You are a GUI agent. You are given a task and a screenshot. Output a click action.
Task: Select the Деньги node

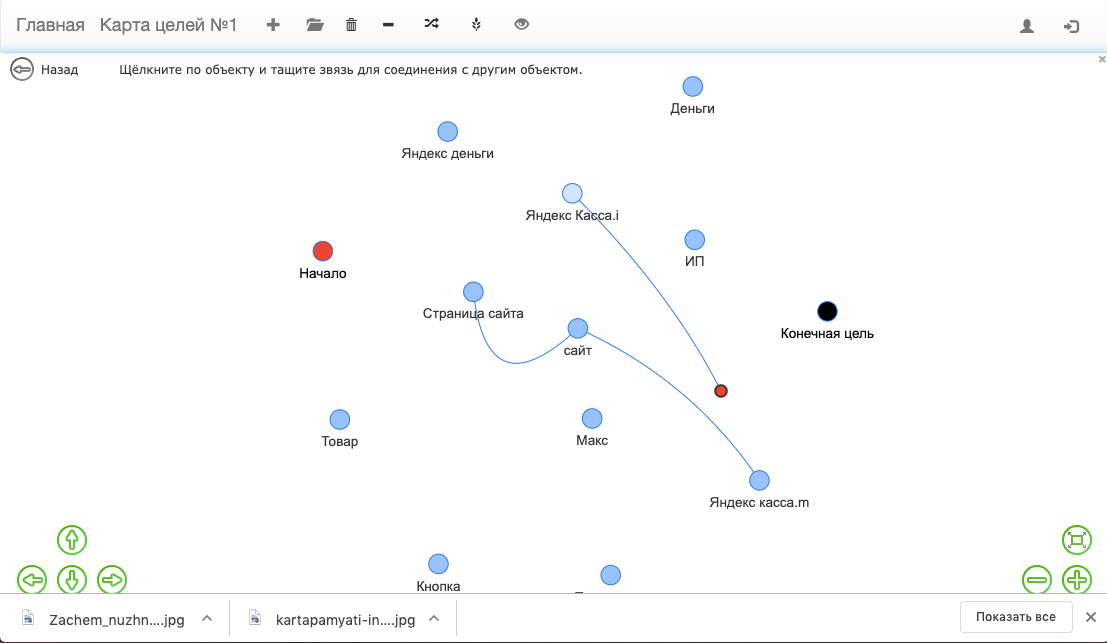[693, 86]
